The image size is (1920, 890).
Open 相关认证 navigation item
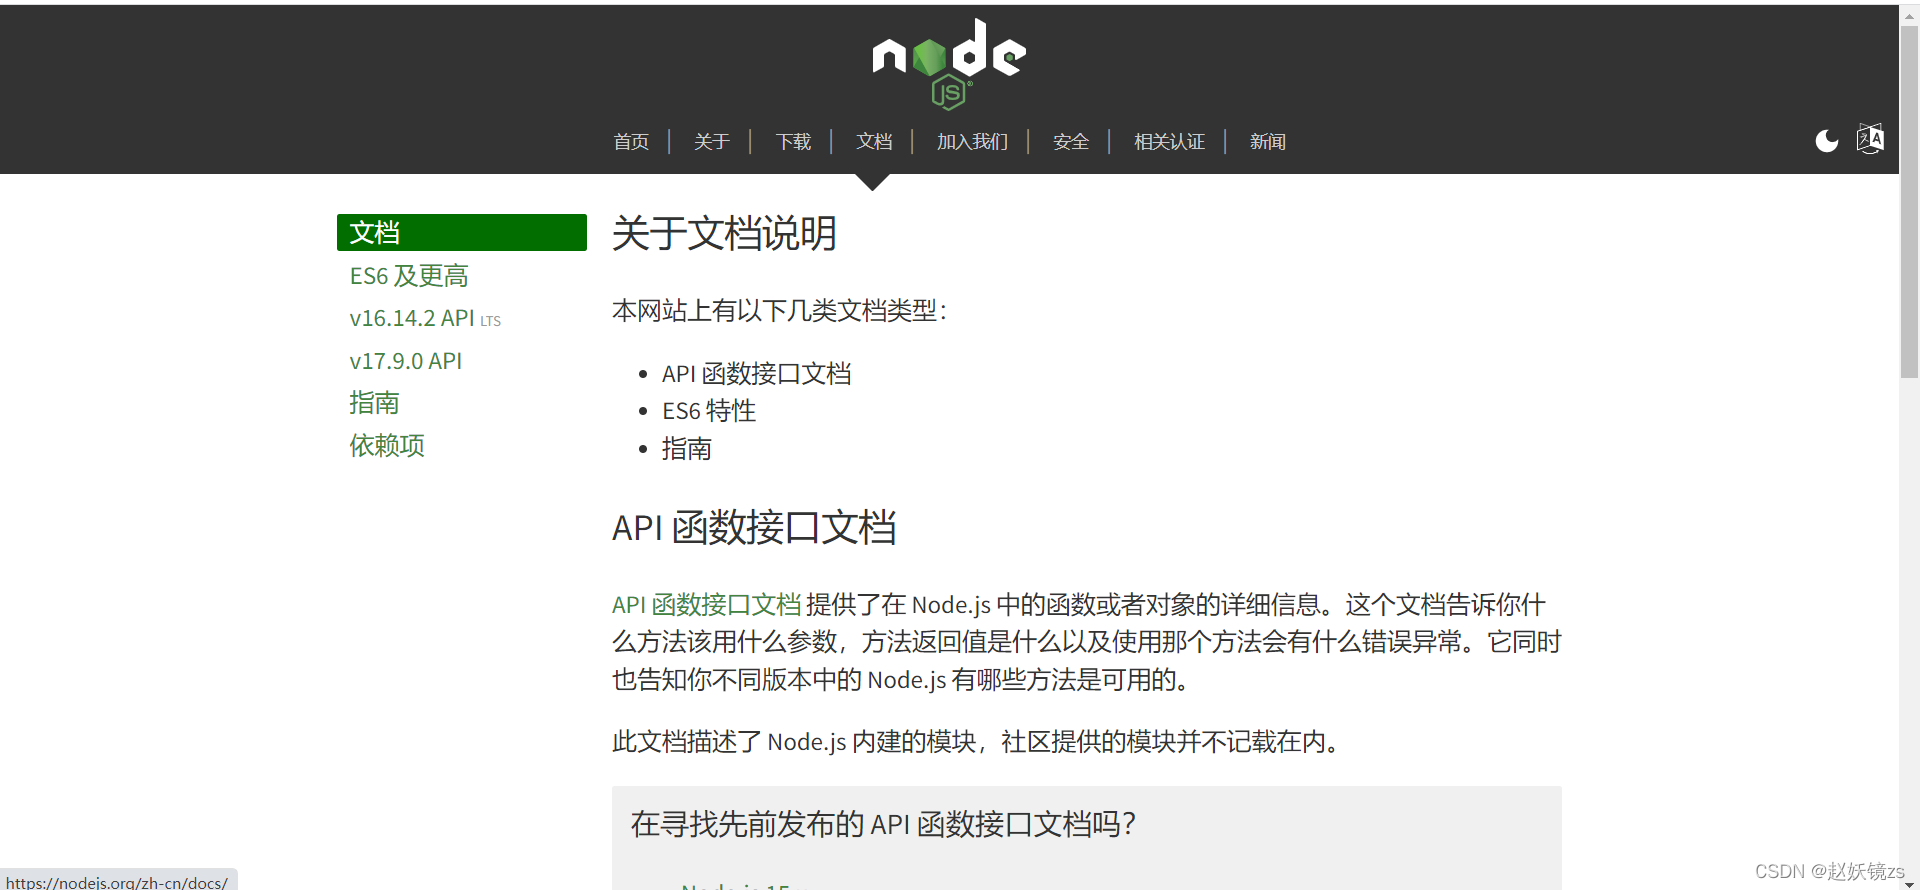[x=1169, y=142]
